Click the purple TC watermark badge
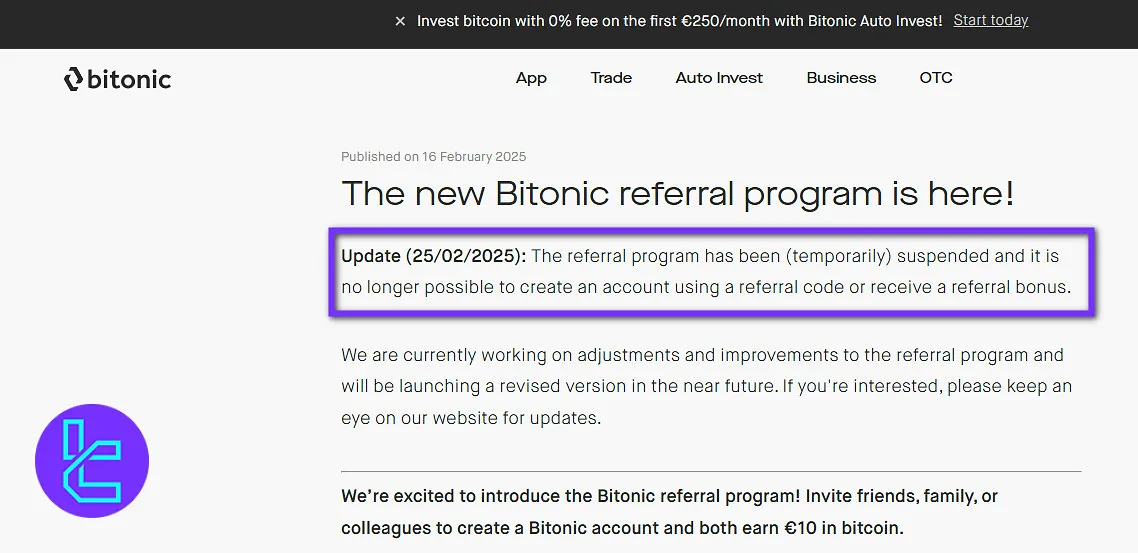This screenshot has height=553, width=1138. click(x=92, y=461)
